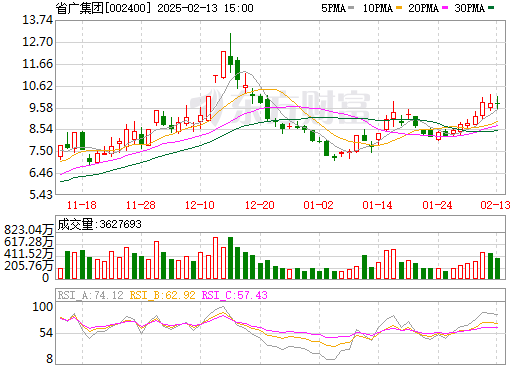This screenshot has height=365, width=520.
Task: Select the 01-02 date axis label
Action: point(318,205)
